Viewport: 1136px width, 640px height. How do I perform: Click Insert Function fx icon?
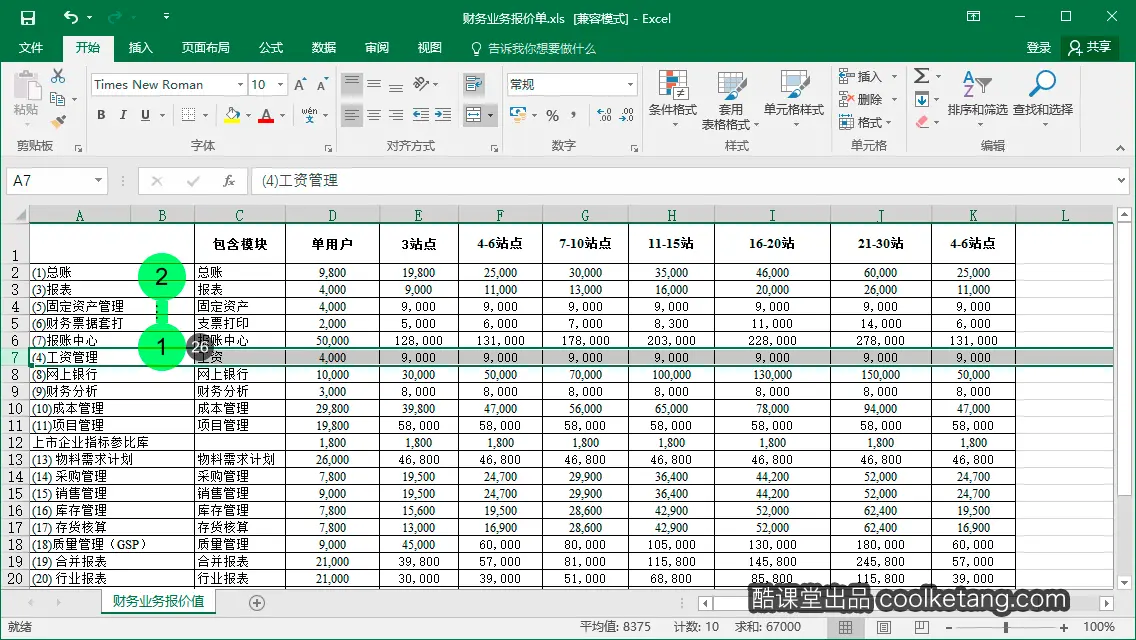click(229, 180)
